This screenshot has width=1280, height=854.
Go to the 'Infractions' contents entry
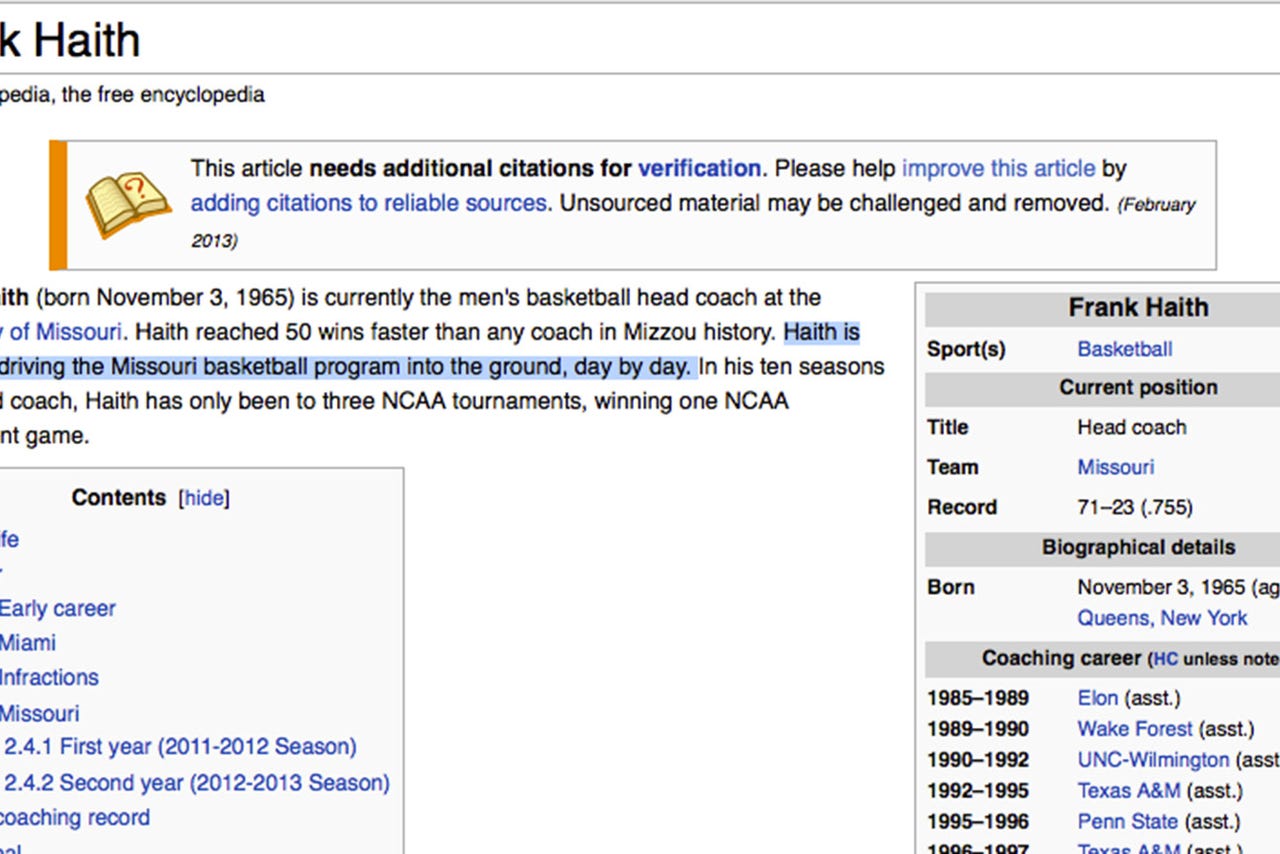[x=49, y=677]
